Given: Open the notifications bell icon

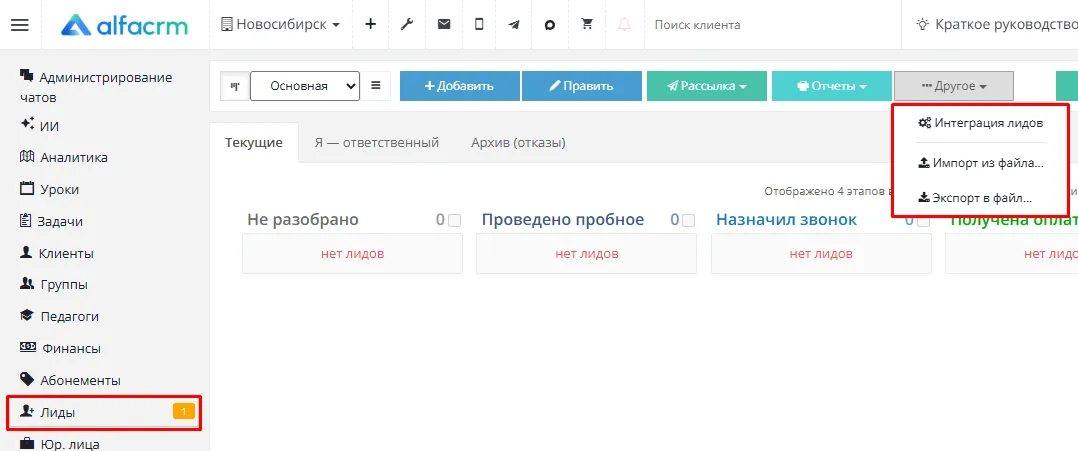Looking at the screenshot, I should click(x=624, y=25).
